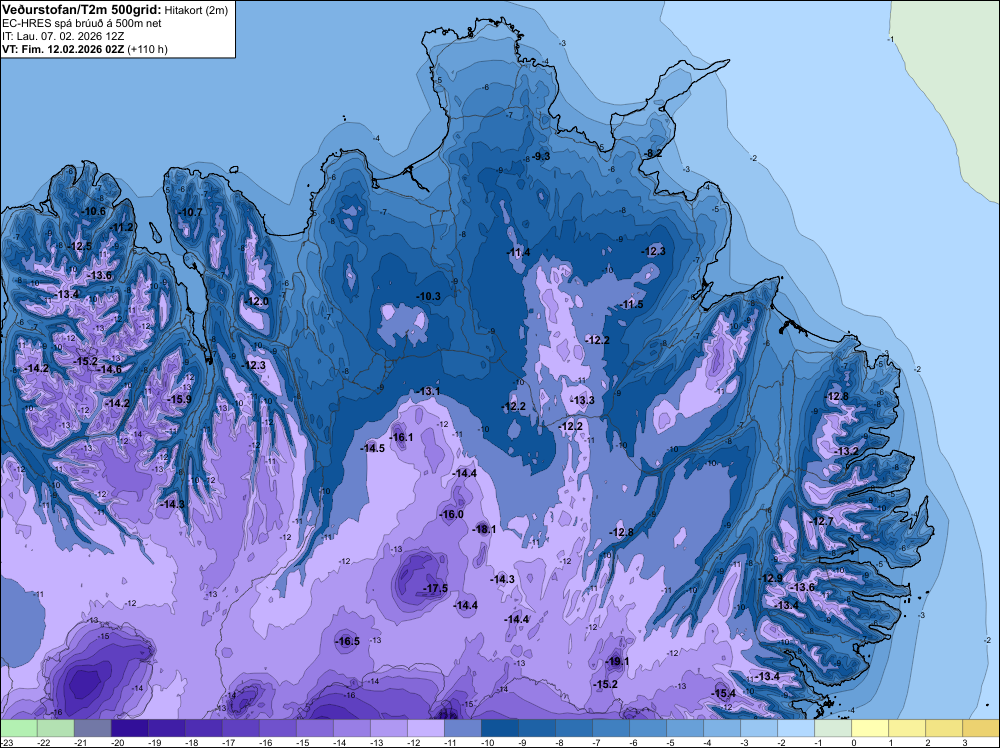
Task: Click the legend swatch labeled -23
Action: point(19,728)
